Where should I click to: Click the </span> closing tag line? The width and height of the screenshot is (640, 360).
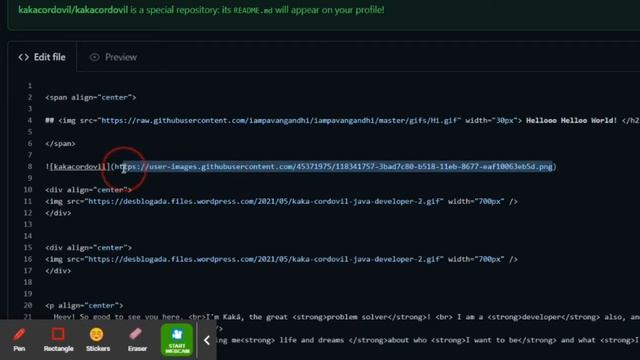(60, 143)
